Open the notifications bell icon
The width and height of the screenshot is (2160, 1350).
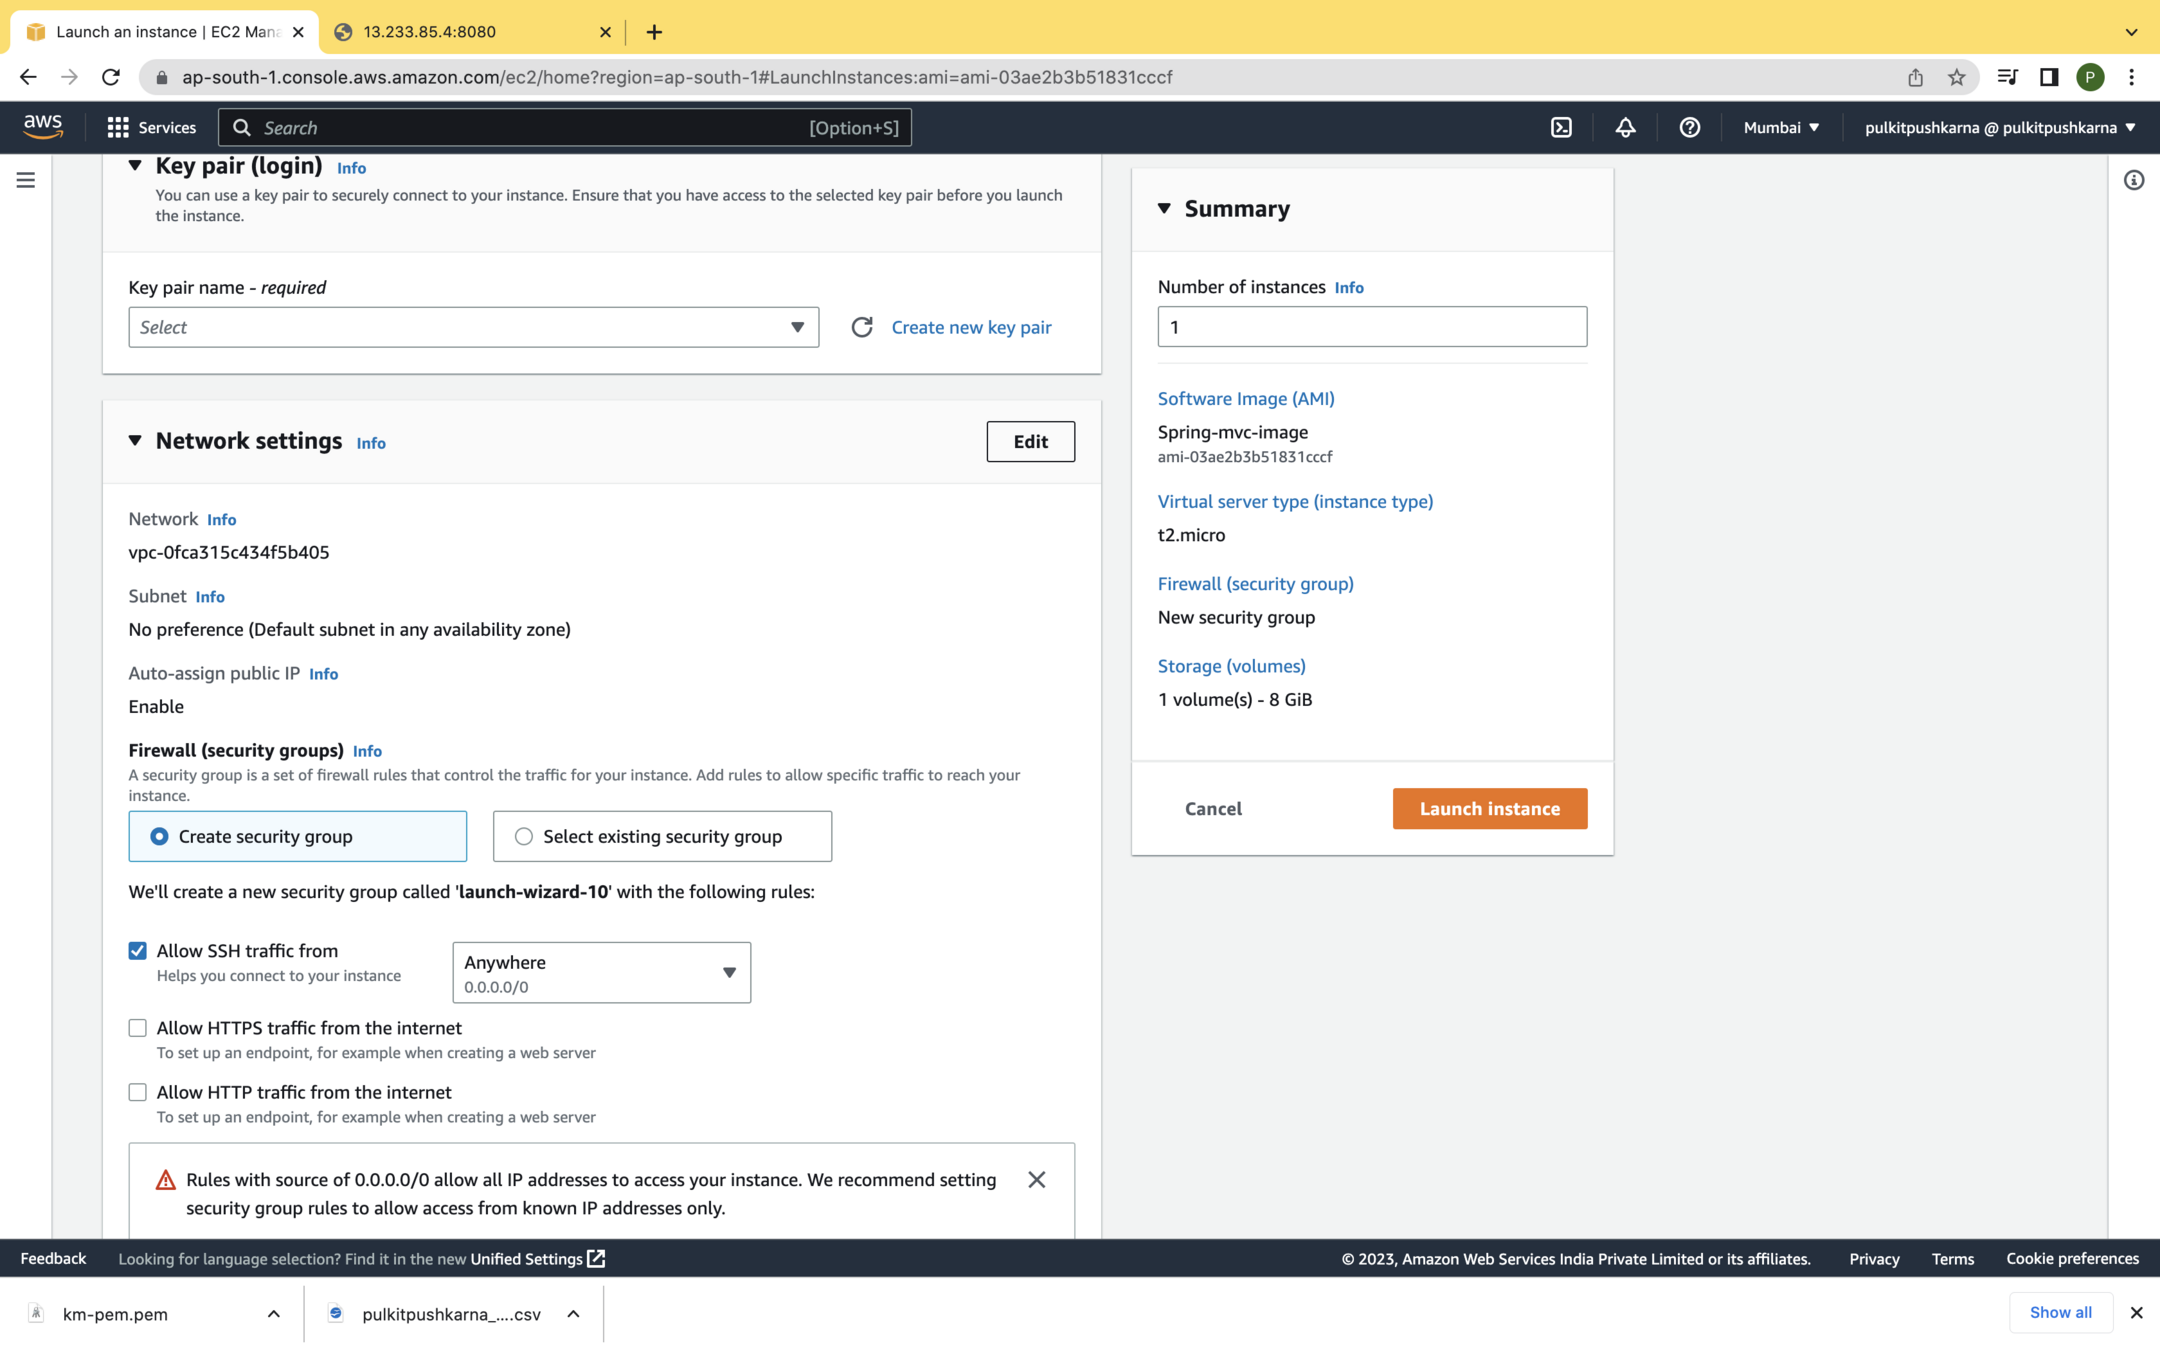tap(1625, 127)
